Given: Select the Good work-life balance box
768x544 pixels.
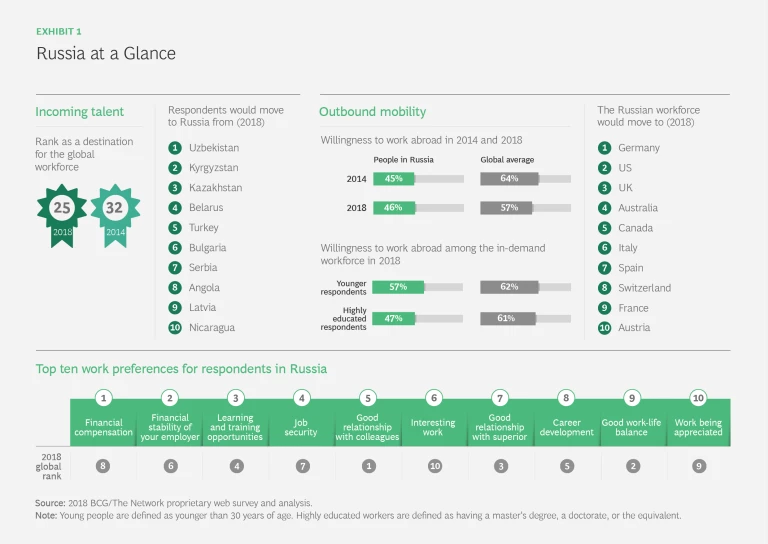Looking at the screenshot, I should click(x=632, y=427).
